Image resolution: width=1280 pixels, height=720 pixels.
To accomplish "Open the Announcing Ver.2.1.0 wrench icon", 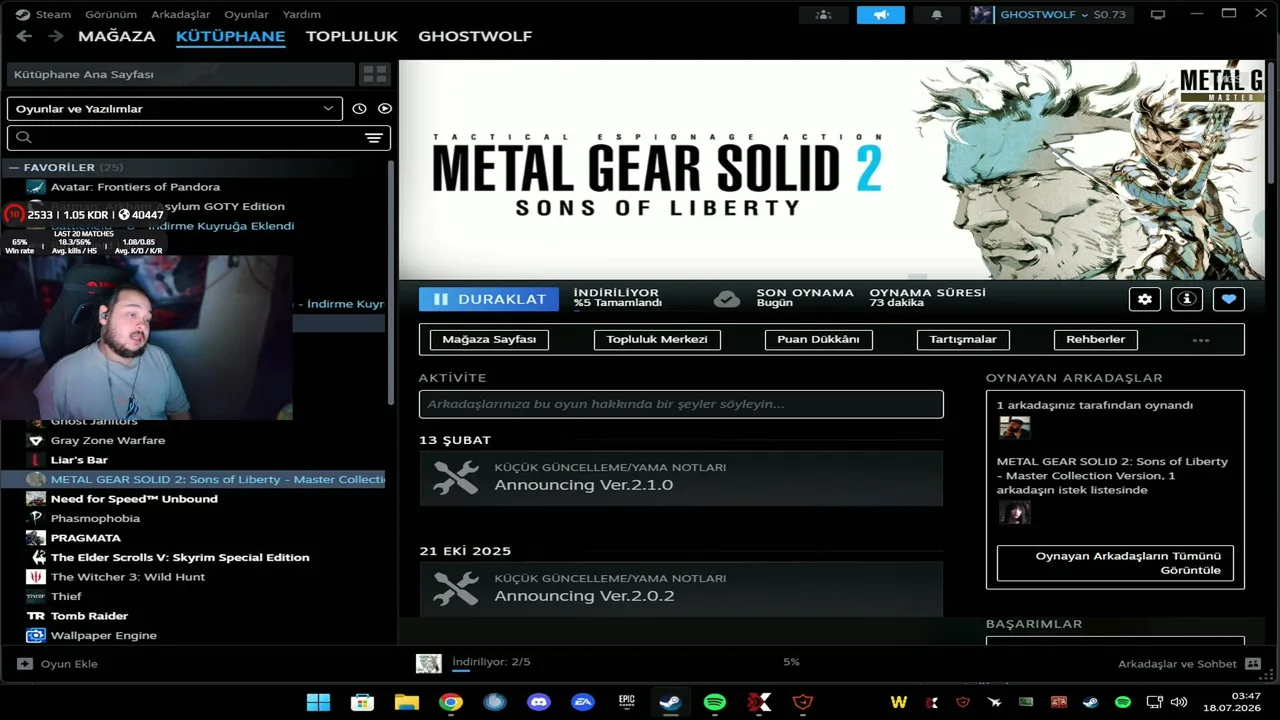I will [x=456, y=477].
